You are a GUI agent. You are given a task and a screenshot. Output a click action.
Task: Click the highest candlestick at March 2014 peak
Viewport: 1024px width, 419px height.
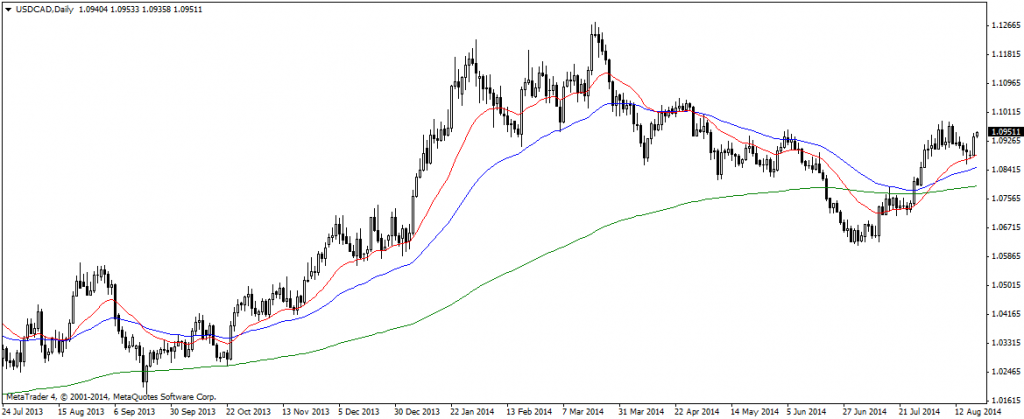point(594,32)
